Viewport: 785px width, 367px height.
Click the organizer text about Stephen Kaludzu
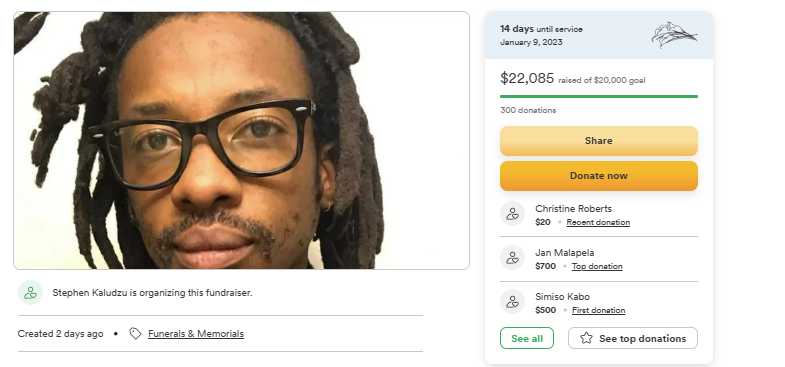152,293
